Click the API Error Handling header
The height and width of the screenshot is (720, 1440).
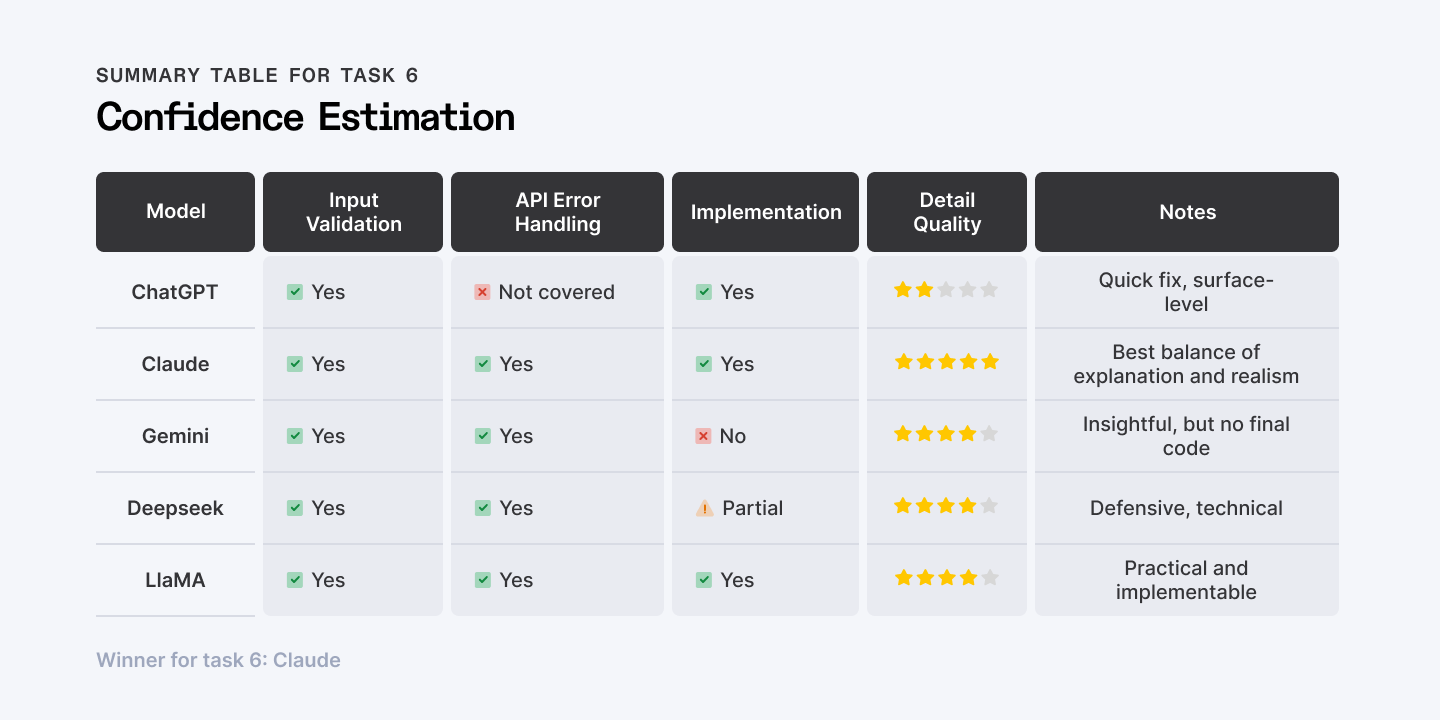(557, 212)
